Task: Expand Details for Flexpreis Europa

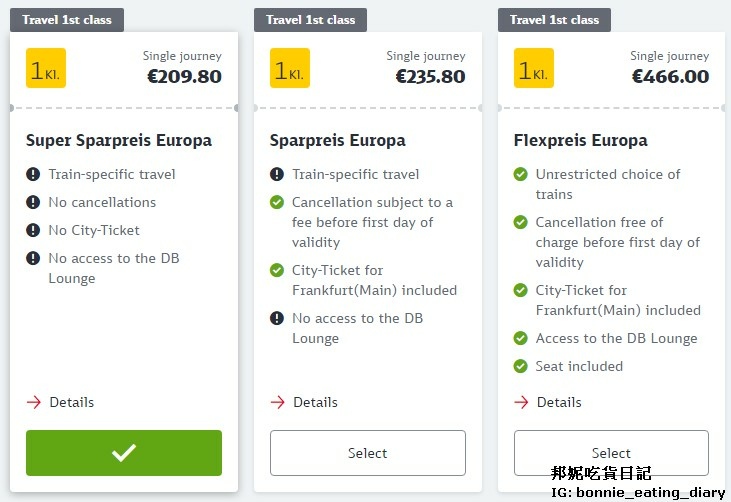Action: click(x=548, y=402)
